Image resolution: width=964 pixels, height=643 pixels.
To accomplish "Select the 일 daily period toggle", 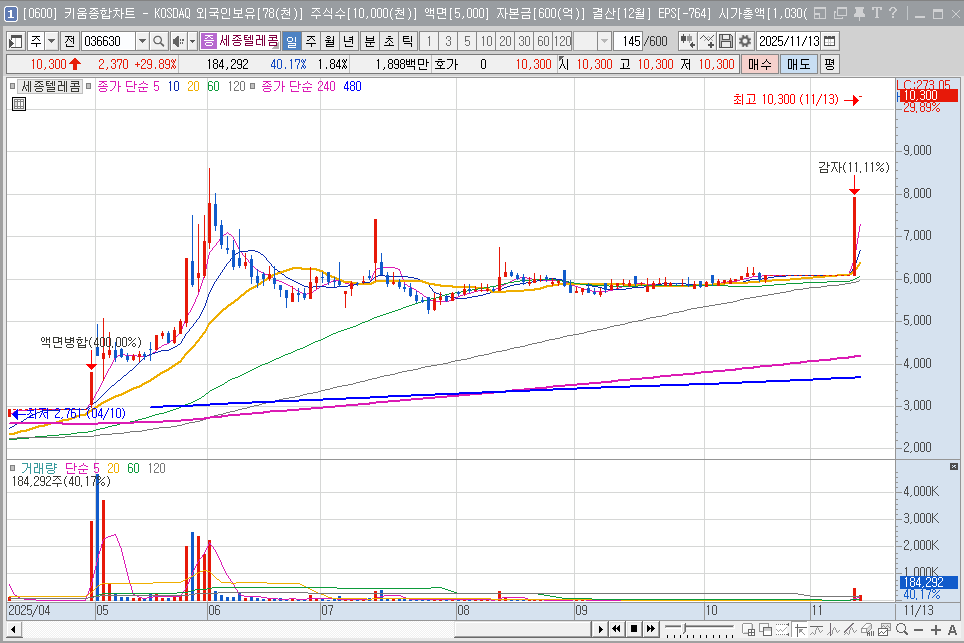I will point(291,41).
